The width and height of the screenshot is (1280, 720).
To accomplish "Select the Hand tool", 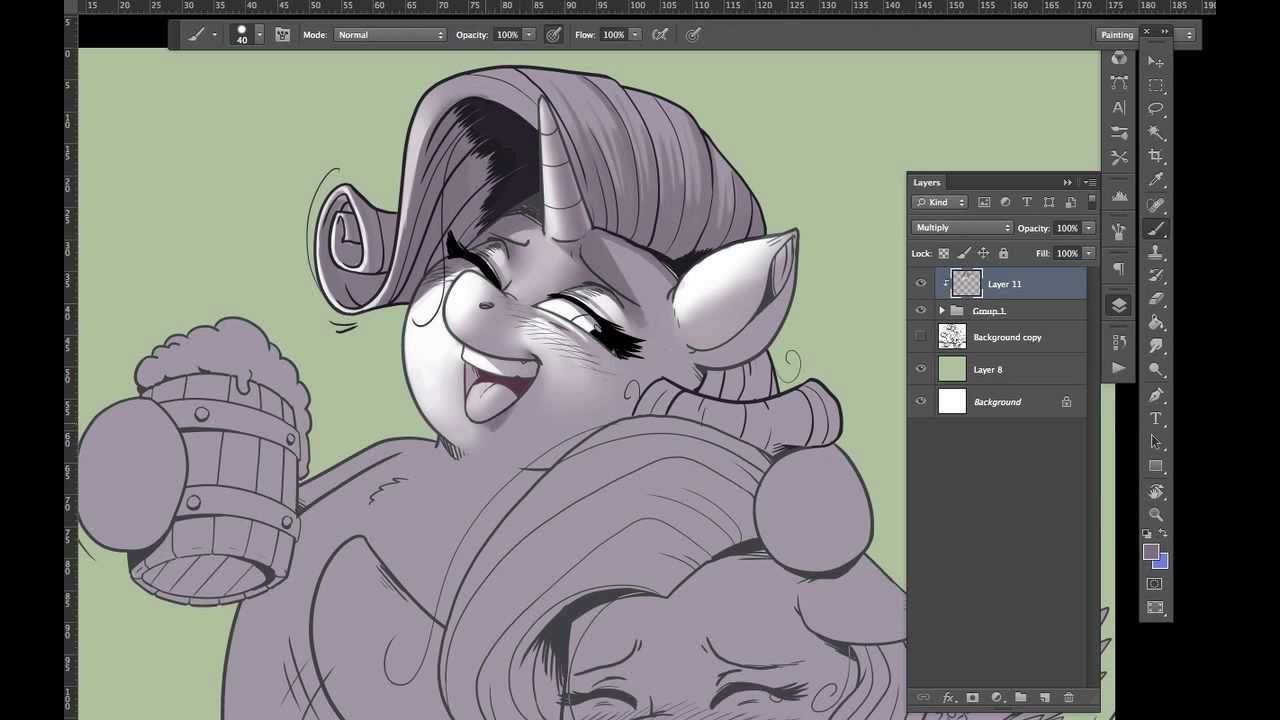I will click(1156, 491).
